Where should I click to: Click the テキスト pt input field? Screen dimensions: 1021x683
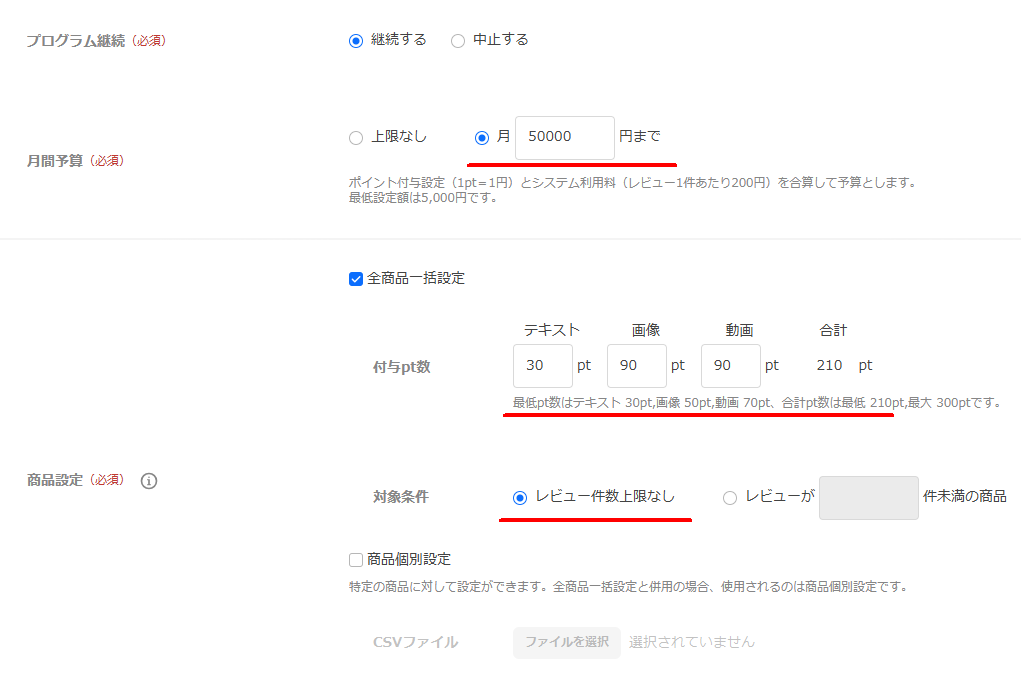pos(542,366)
